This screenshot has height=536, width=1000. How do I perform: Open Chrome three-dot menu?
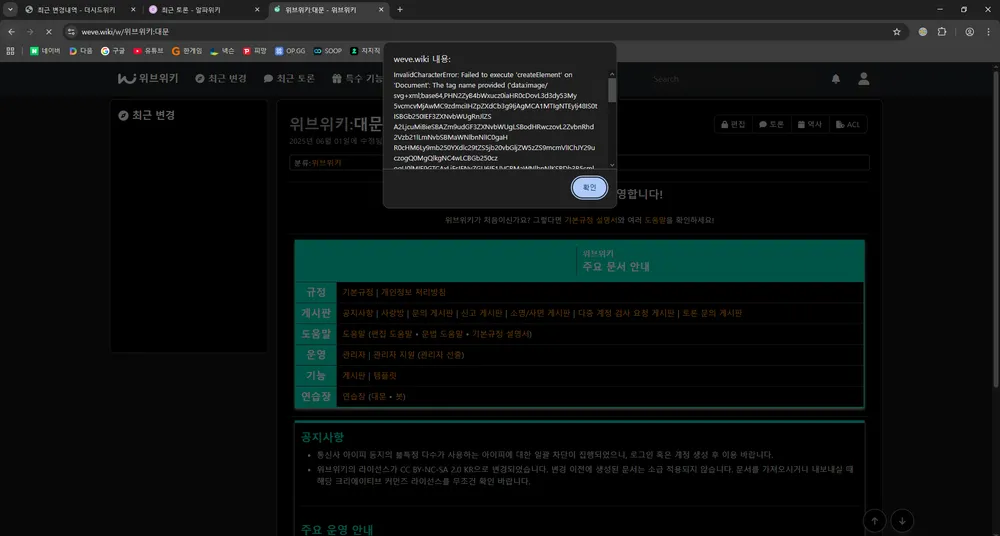coord(988,31)
